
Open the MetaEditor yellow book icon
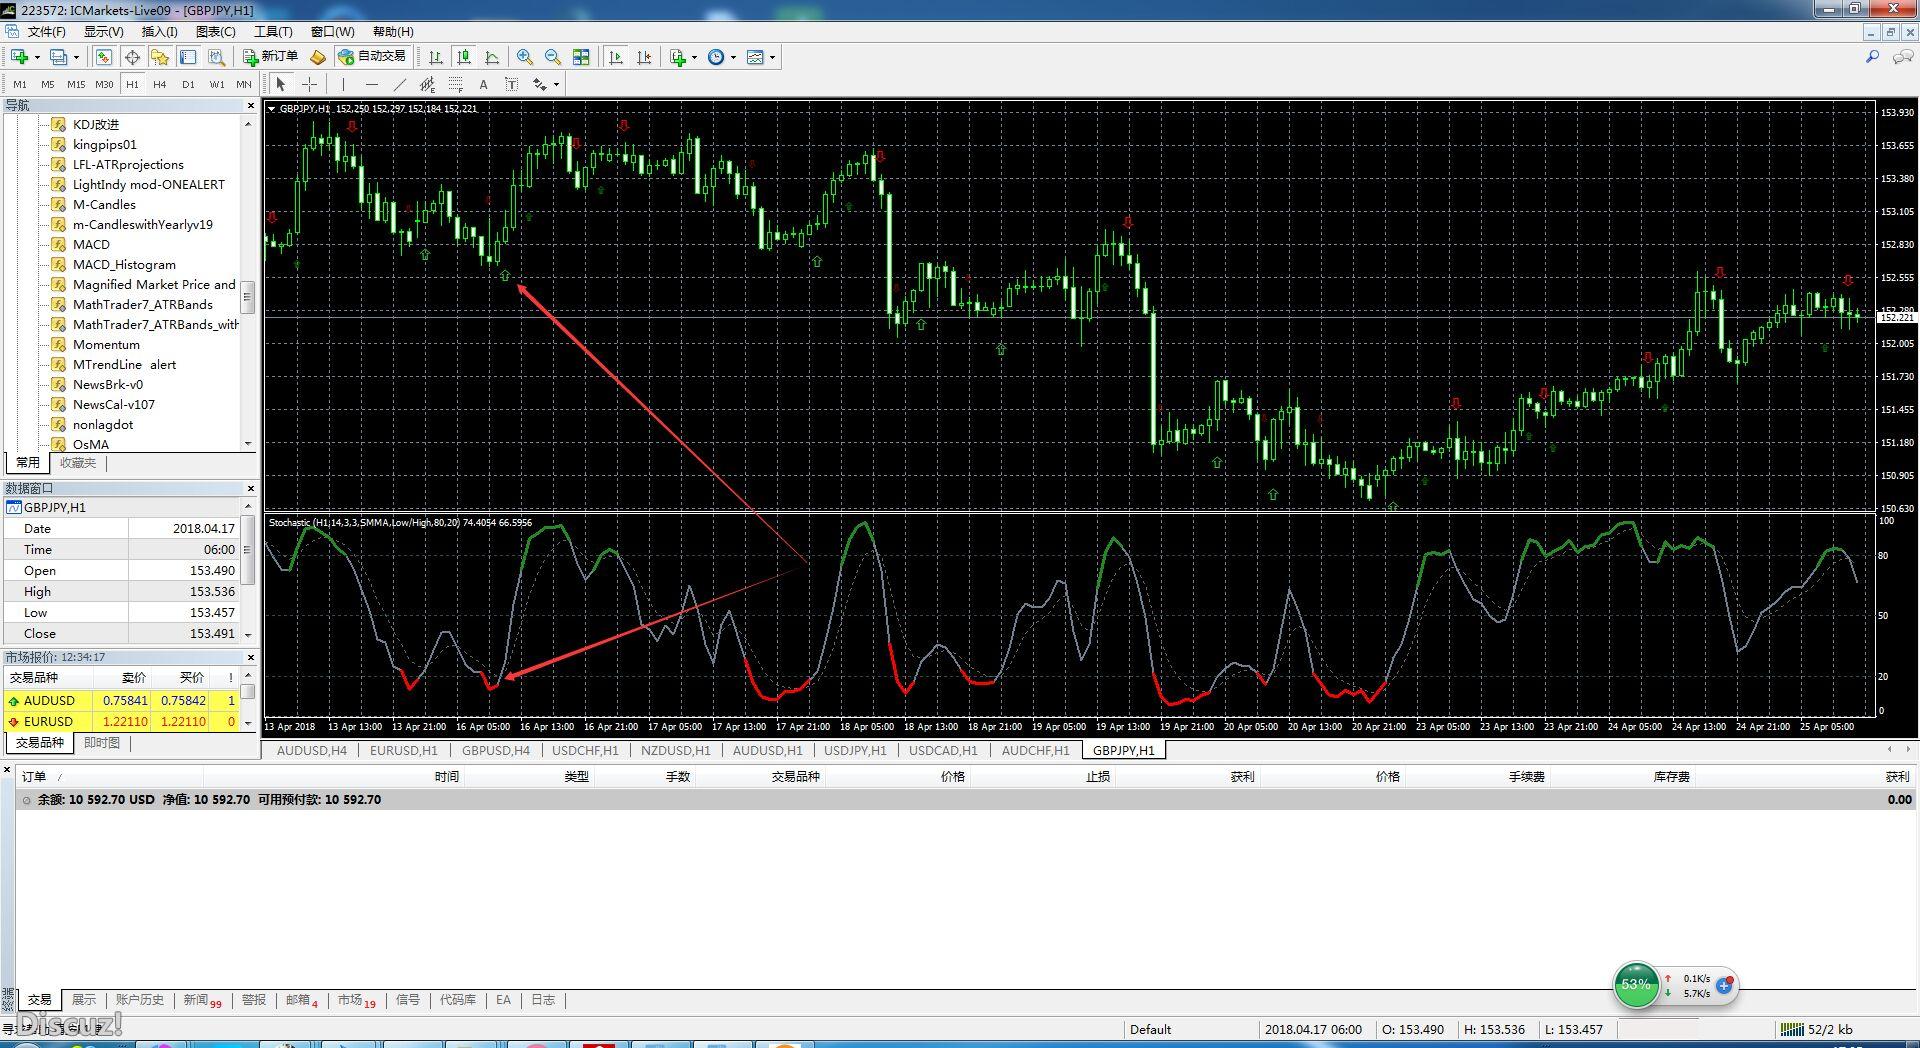(318, 57)
